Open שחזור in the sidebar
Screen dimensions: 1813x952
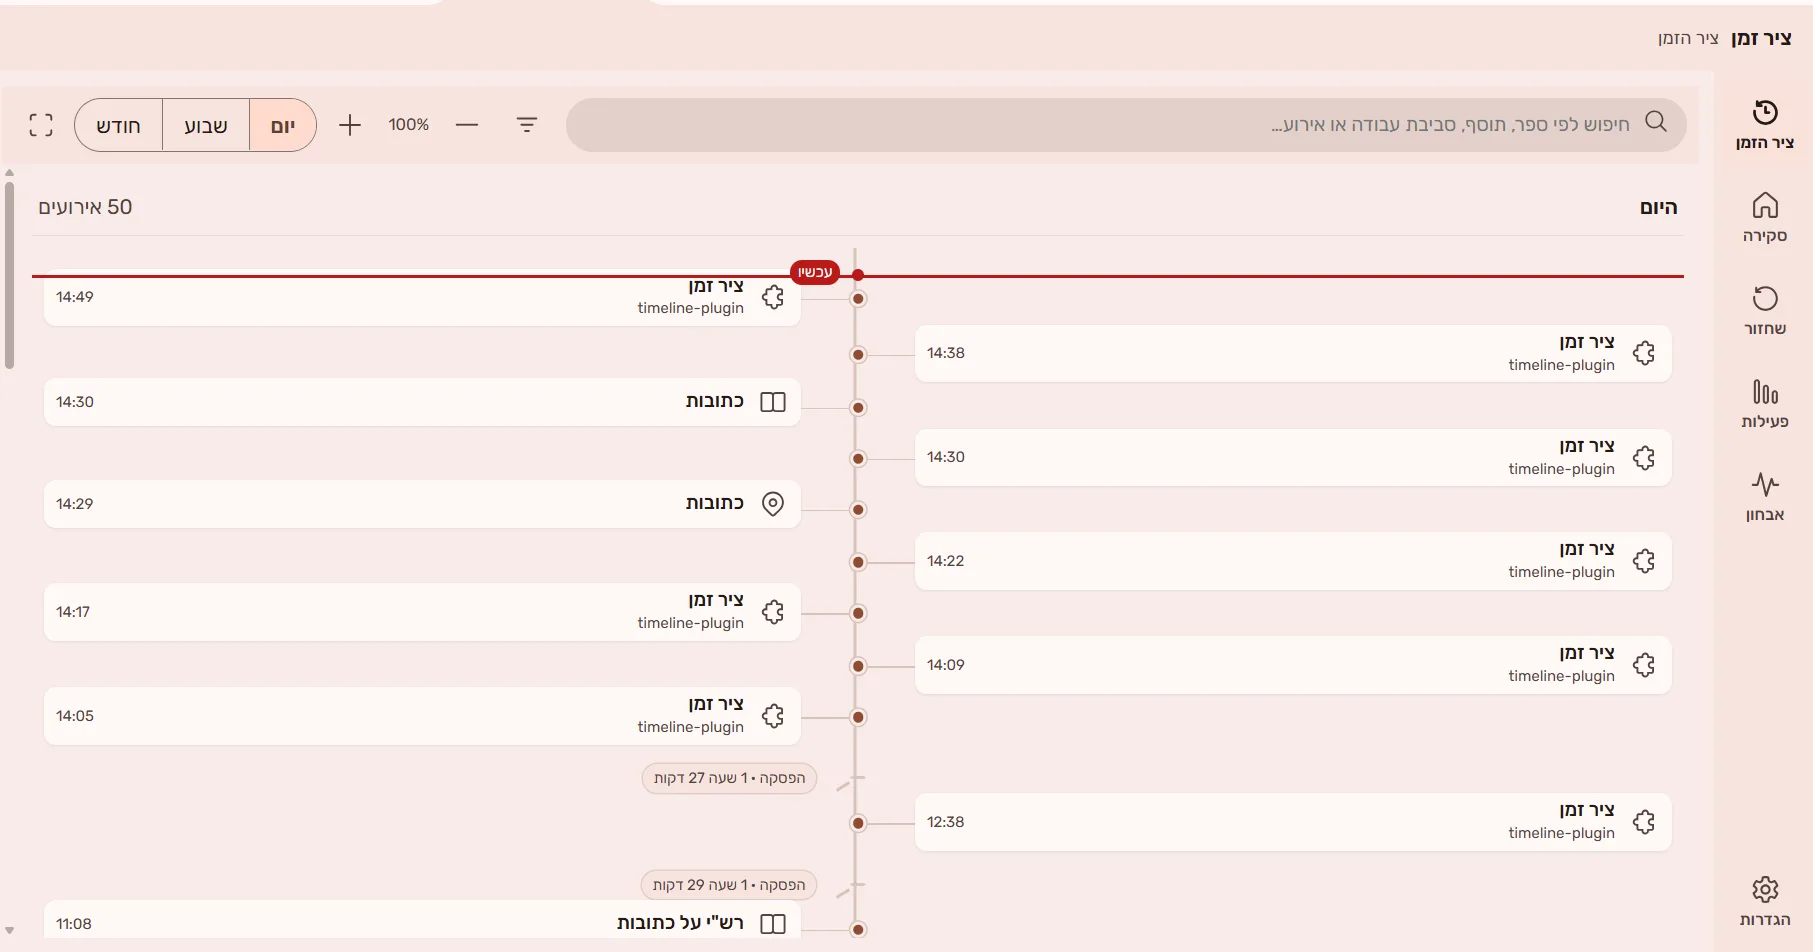click(1764, 311)
